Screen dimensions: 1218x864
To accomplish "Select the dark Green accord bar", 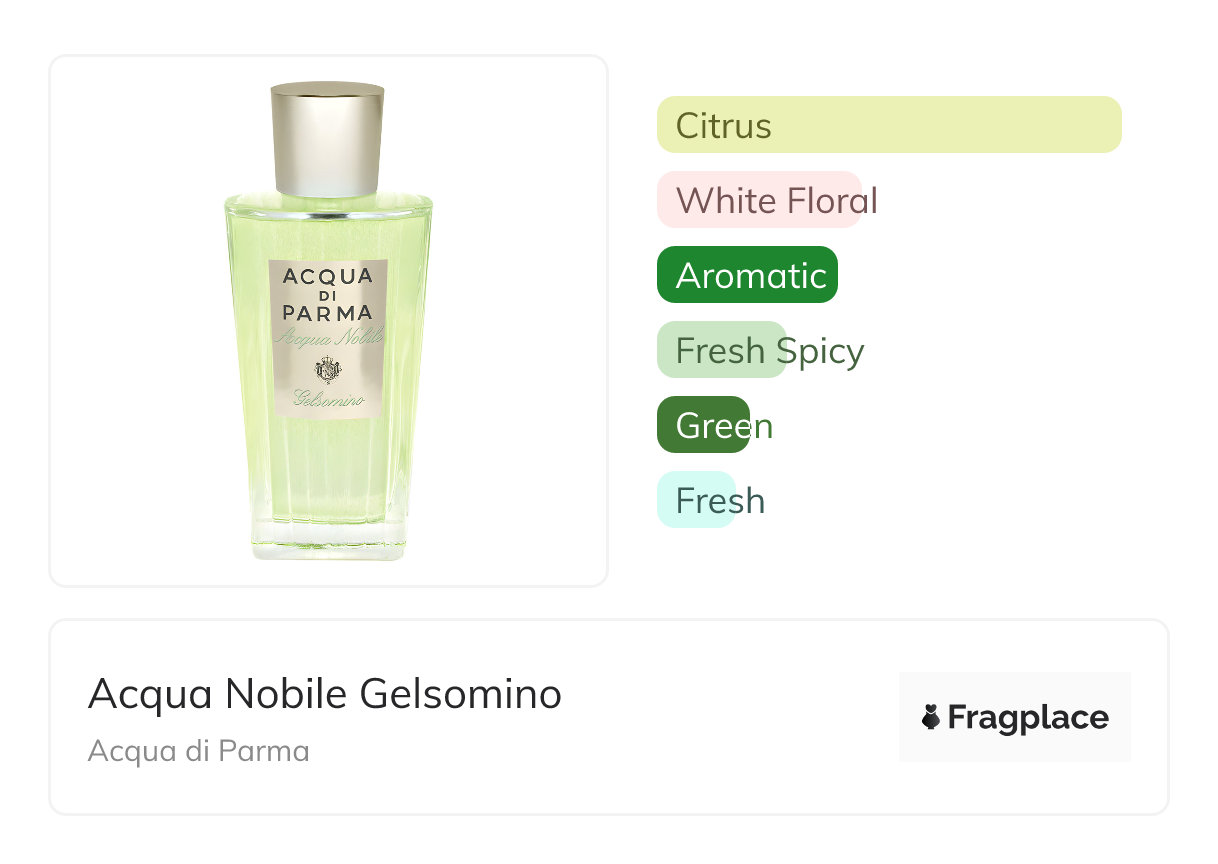I will (703, 425).
